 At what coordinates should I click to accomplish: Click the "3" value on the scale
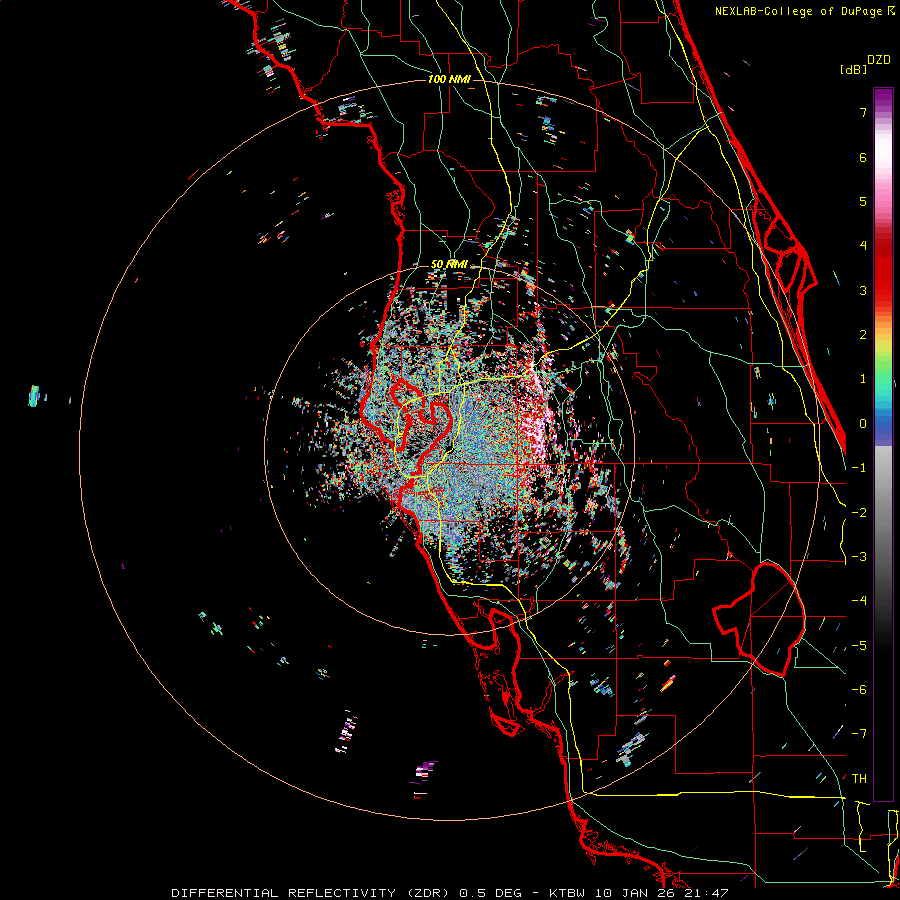(x=863, y=290)
